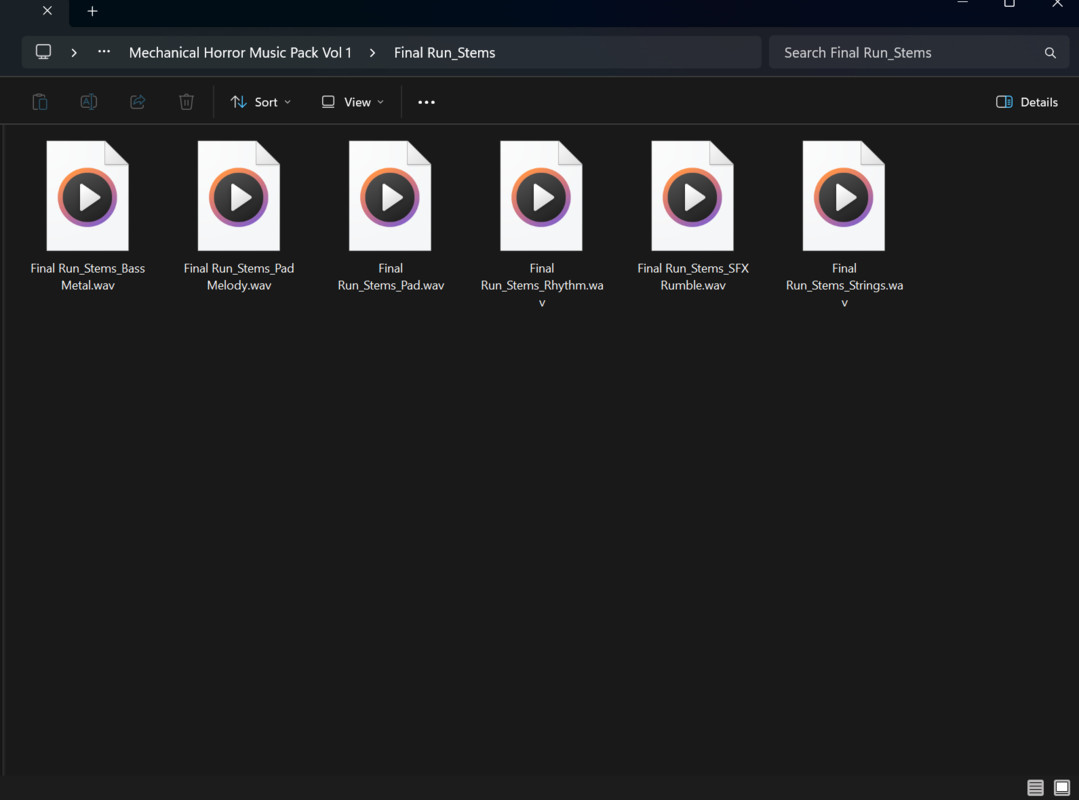Switch to details list view icon in status bar

click(1036, 787)
